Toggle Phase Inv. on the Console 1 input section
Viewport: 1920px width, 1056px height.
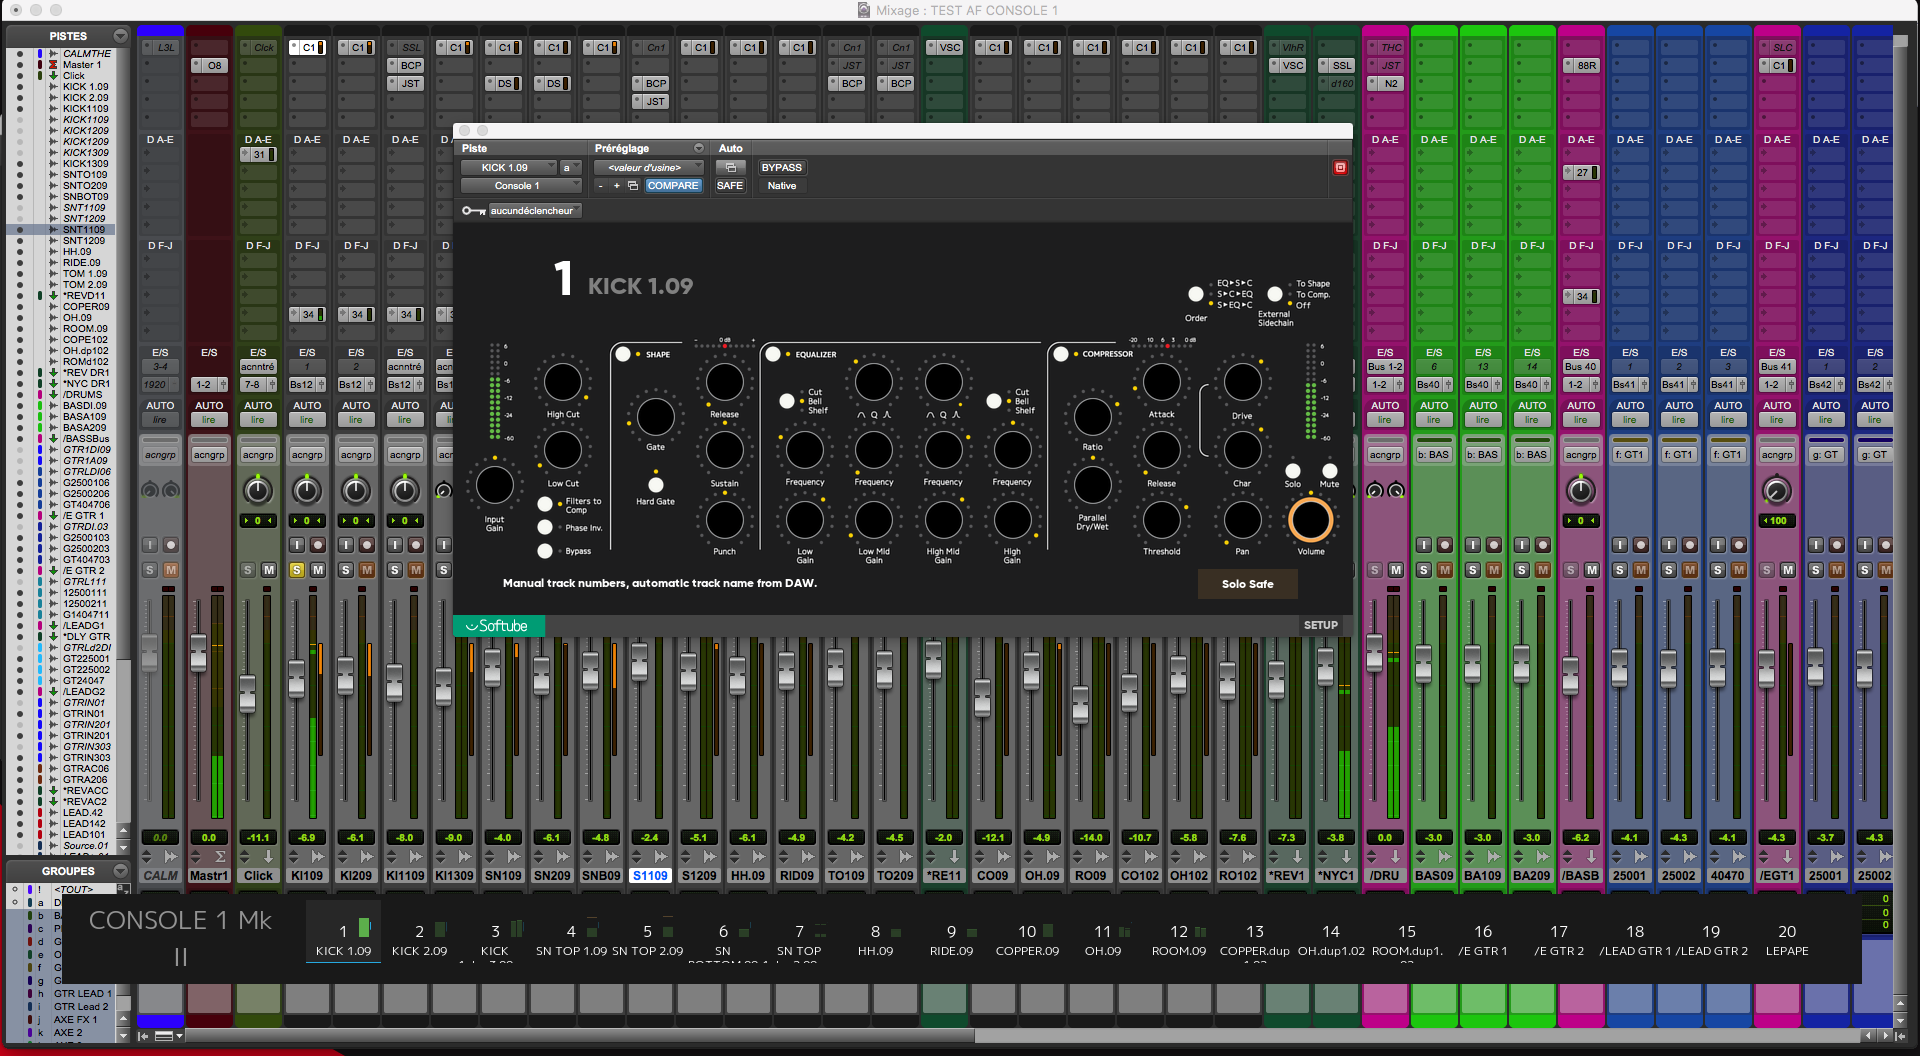click(544, 527)
